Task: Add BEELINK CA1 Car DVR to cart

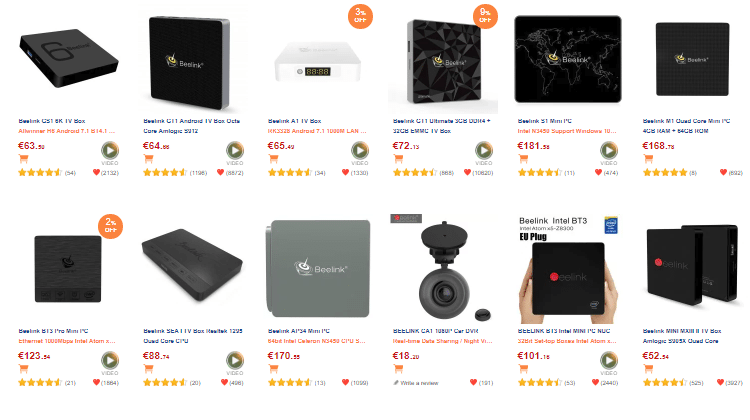Action: (x=398, y=368)
